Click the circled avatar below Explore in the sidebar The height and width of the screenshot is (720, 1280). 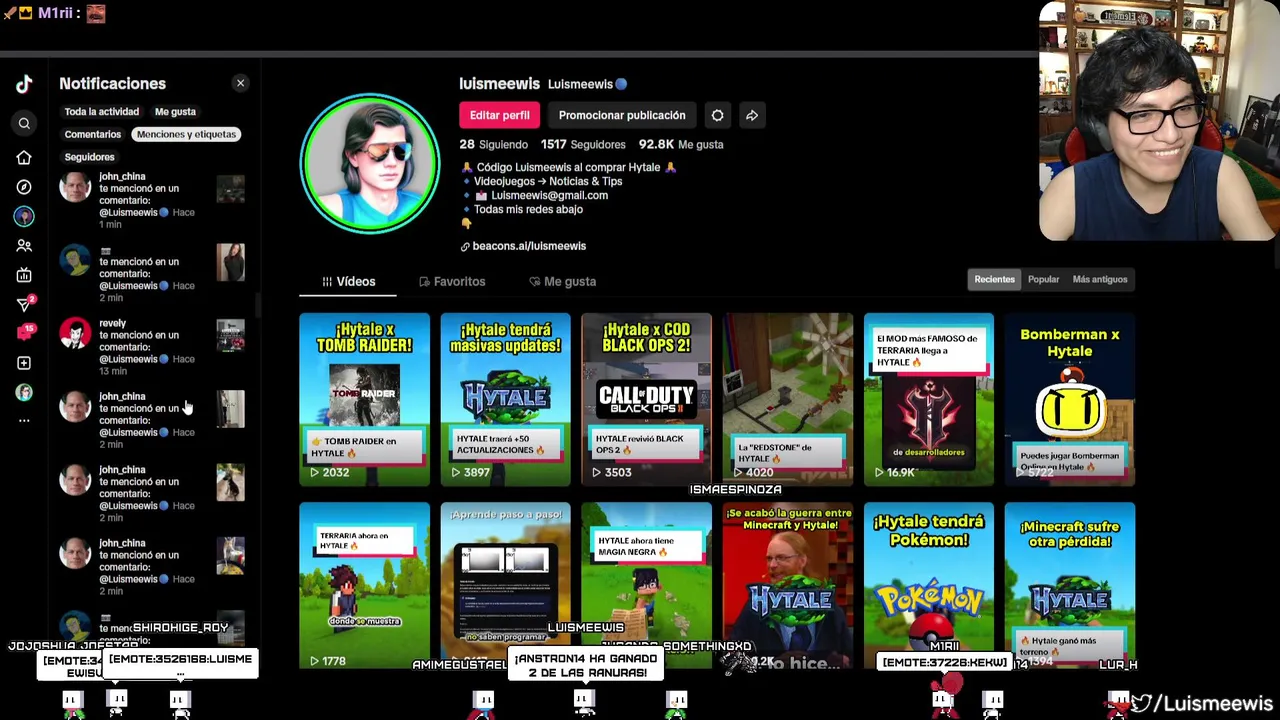tap(24, 216)
